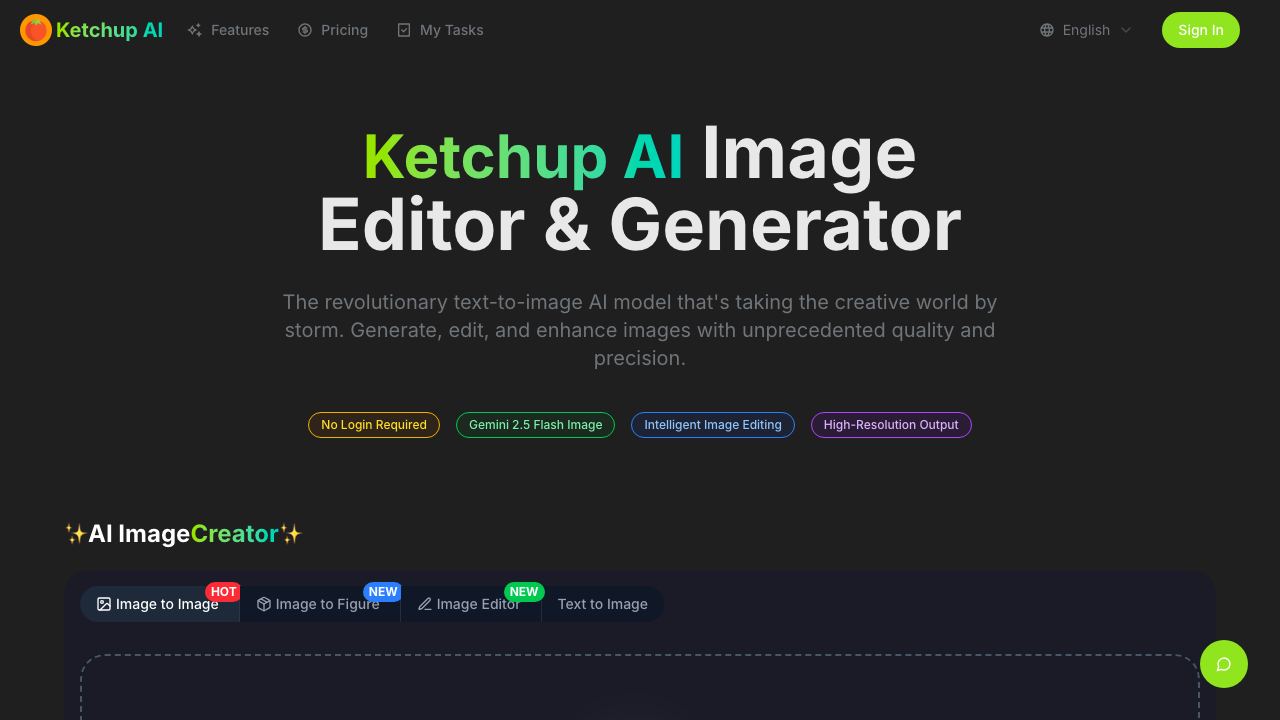This screenshot has width=1280, height=720.
Task: Click the AI ImageCreator section heading
Action: click(x=183, y=534)
